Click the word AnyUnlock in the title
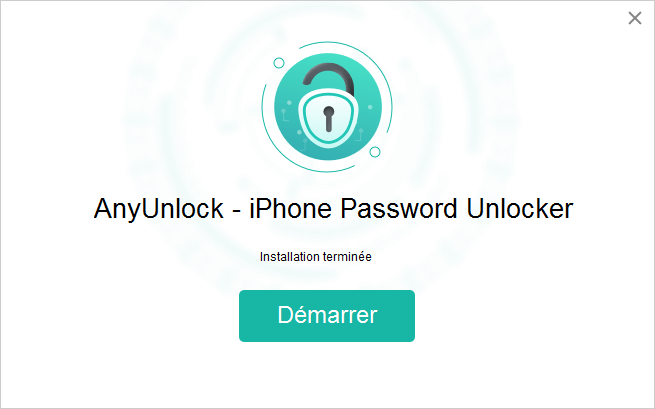 [159, 208]
